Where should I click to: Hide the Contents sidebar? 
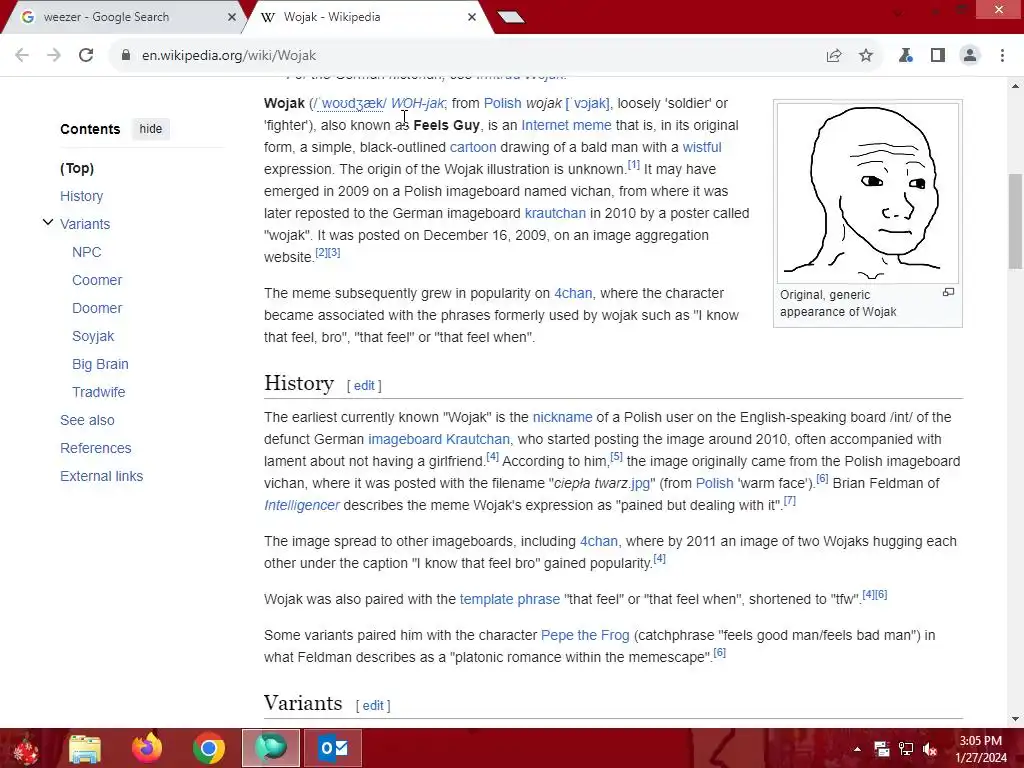click(150, 129)
